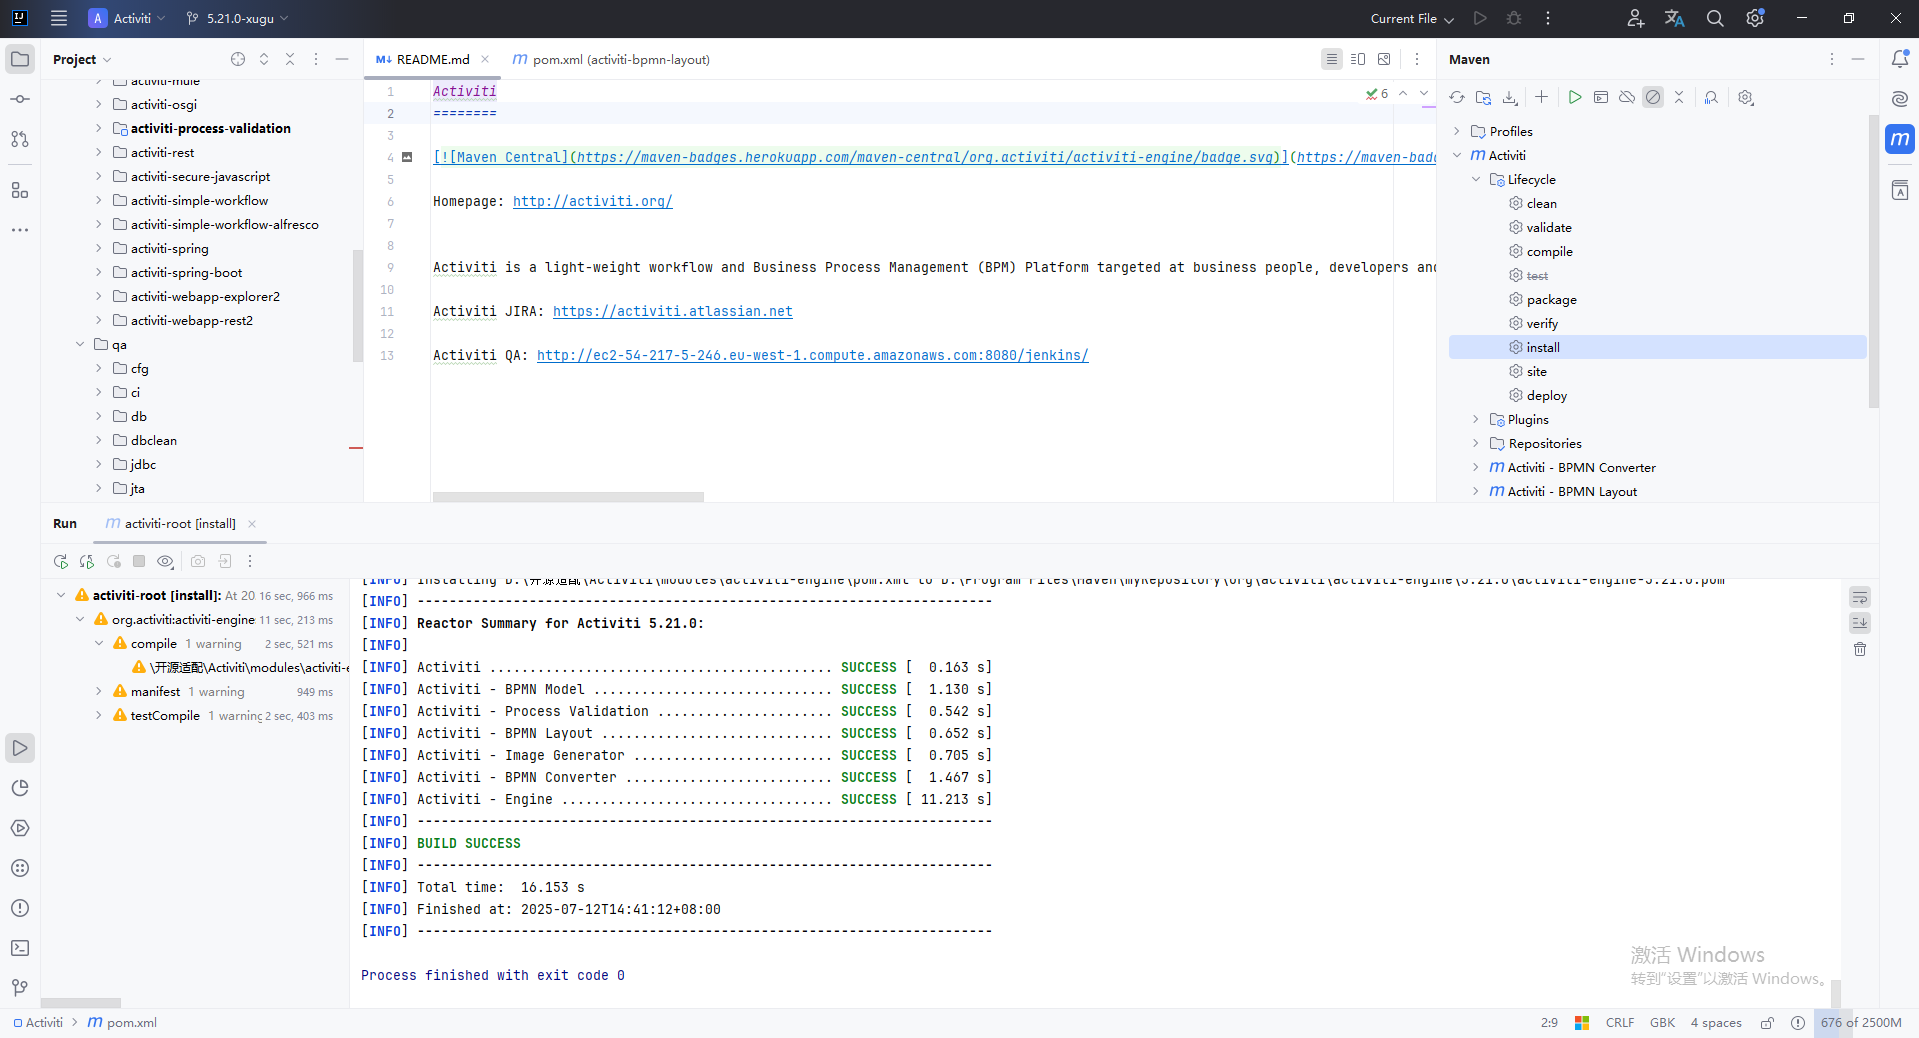Expand the Profiles node in Maven
This screenshot has height=1038, width=1919.
pos(1457,132)
